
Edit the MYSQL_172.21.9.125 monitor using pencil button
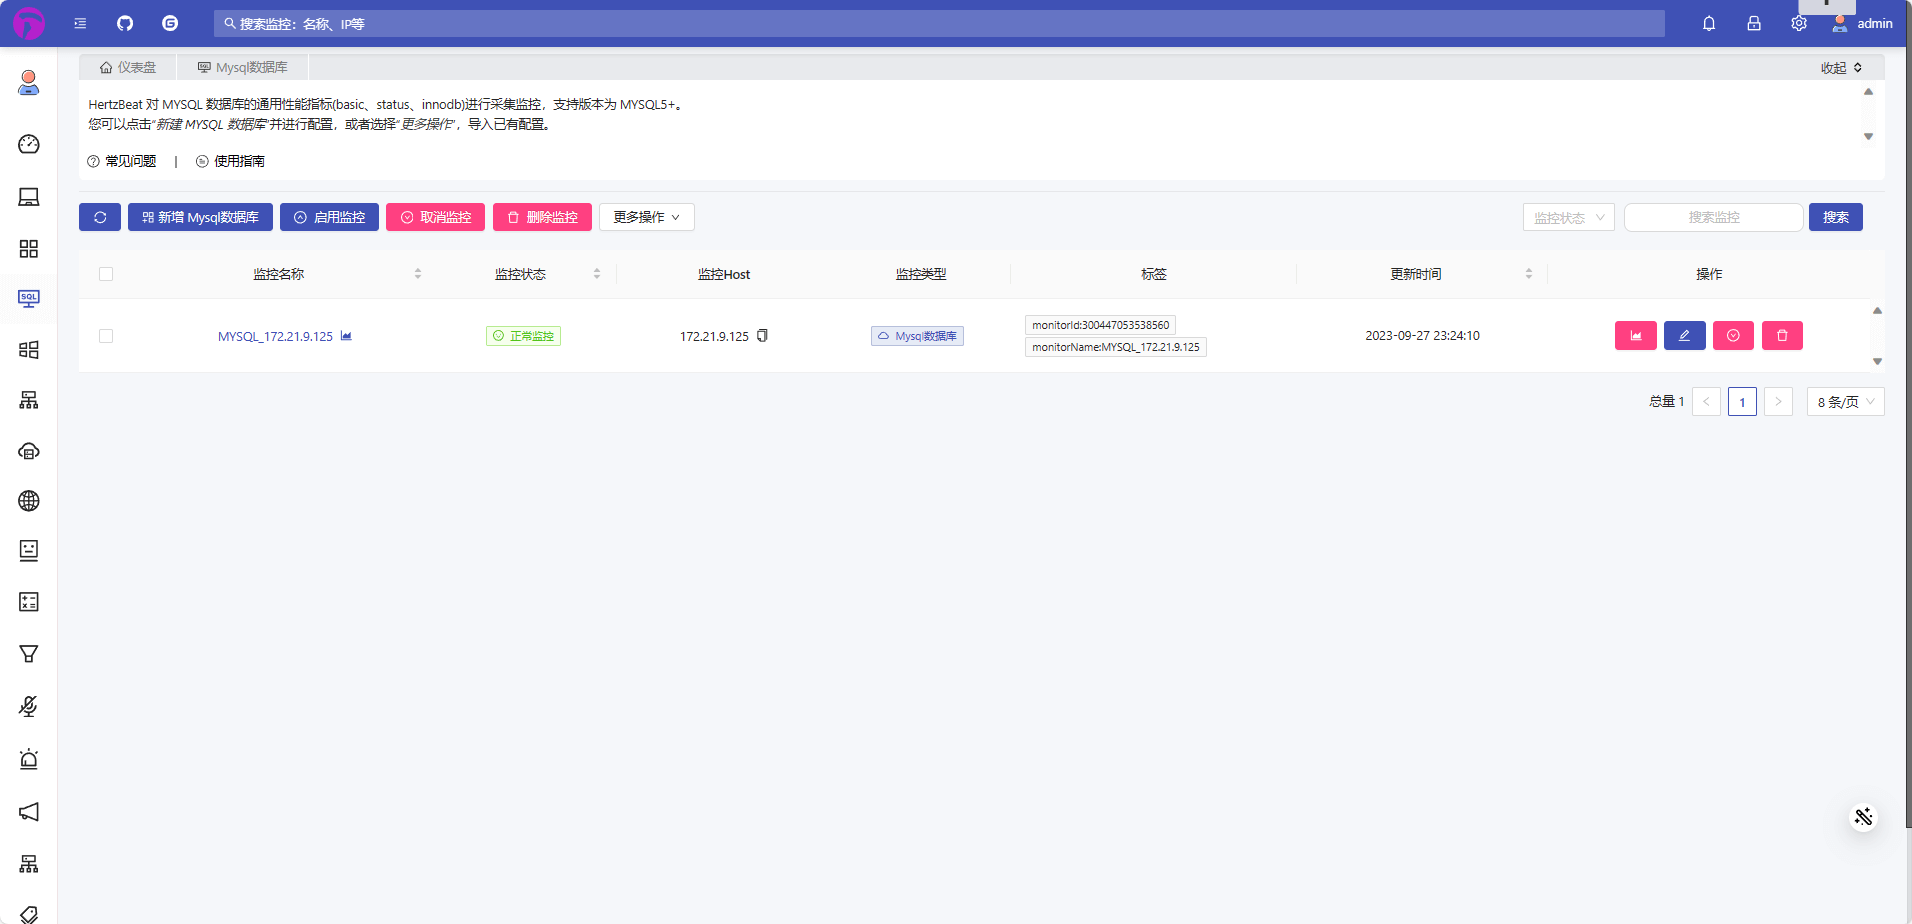(x=1685, y=335)
